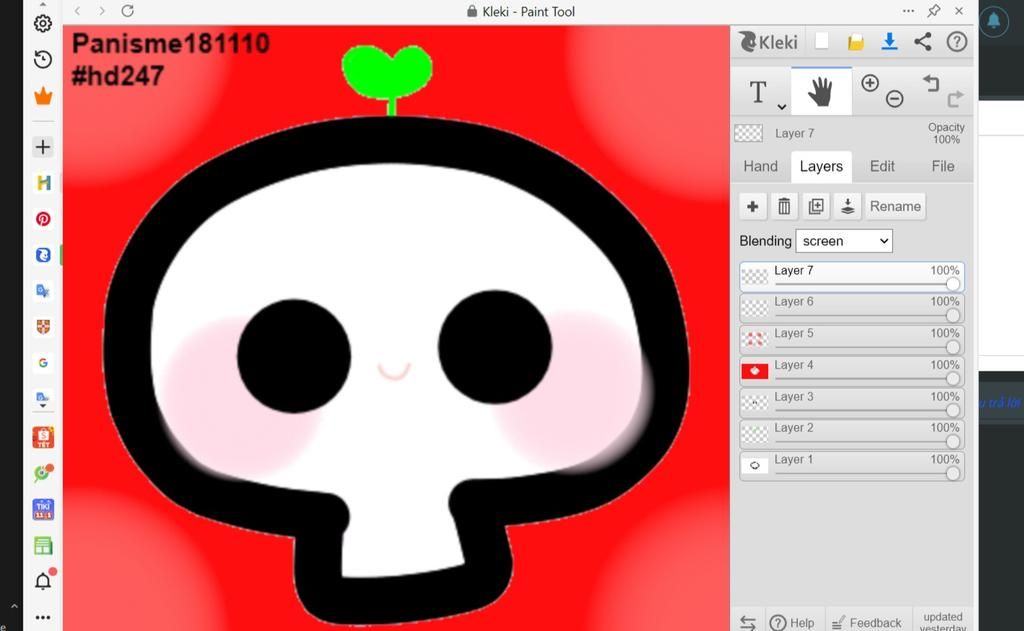Click Layer 3 opacity slider handle
The height and width of the screenshot is (631, 1024).
tap(953, 410)
